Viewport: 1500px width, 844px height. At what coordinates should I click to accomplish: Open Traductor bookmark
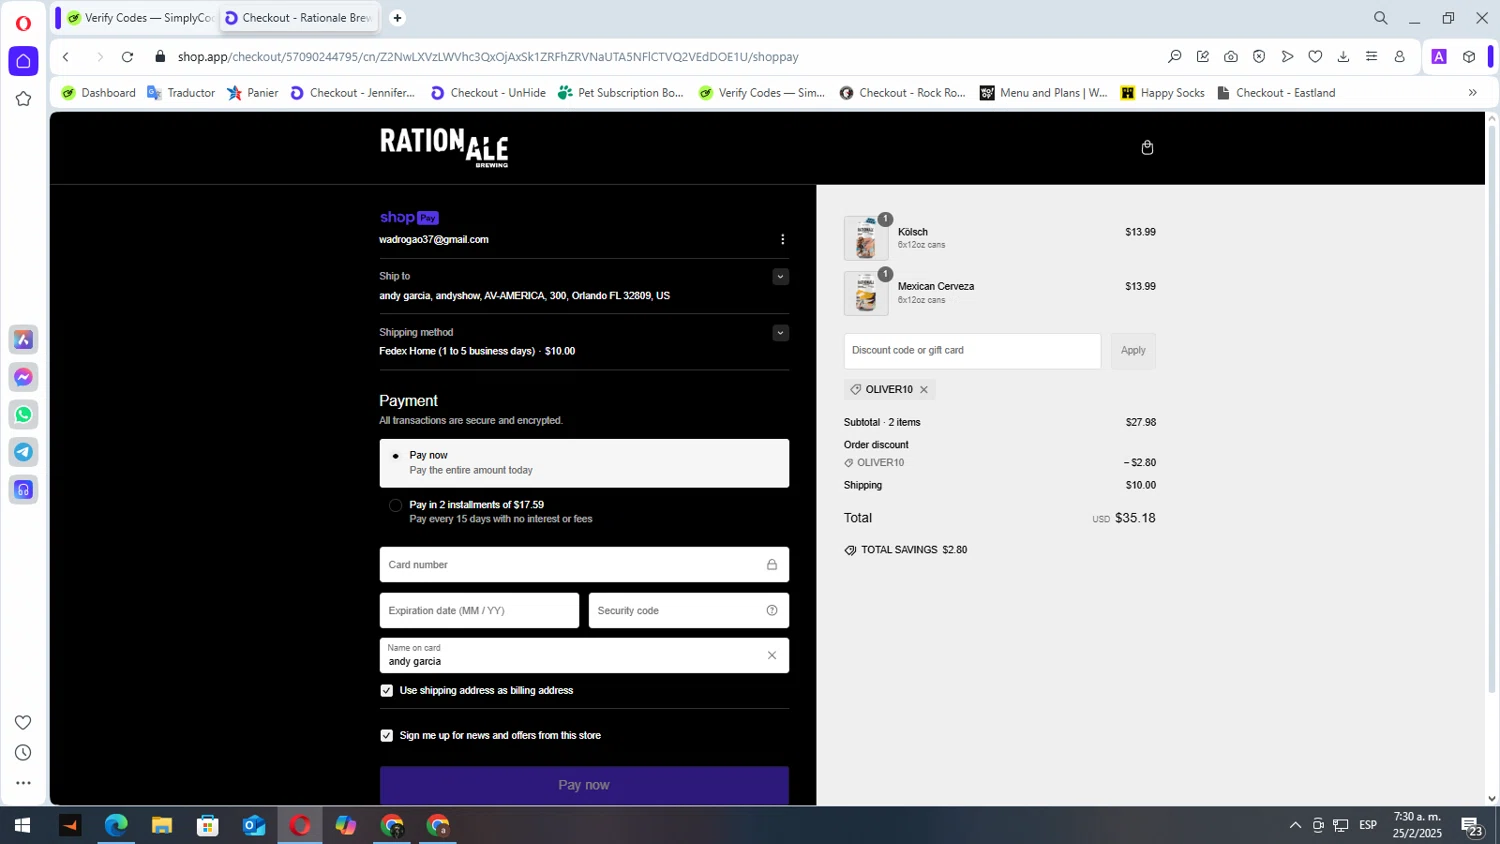click(x=181, y=93)
